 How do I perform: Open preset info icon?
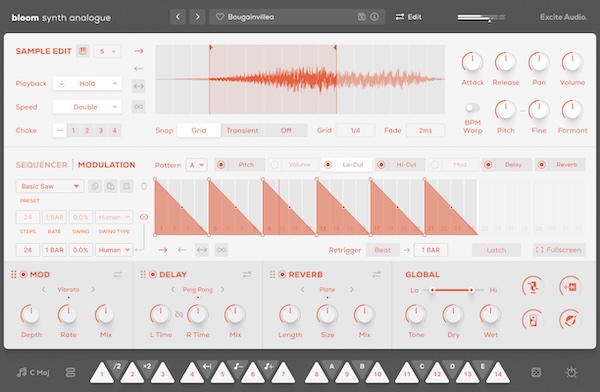click(x=375, y=17)
